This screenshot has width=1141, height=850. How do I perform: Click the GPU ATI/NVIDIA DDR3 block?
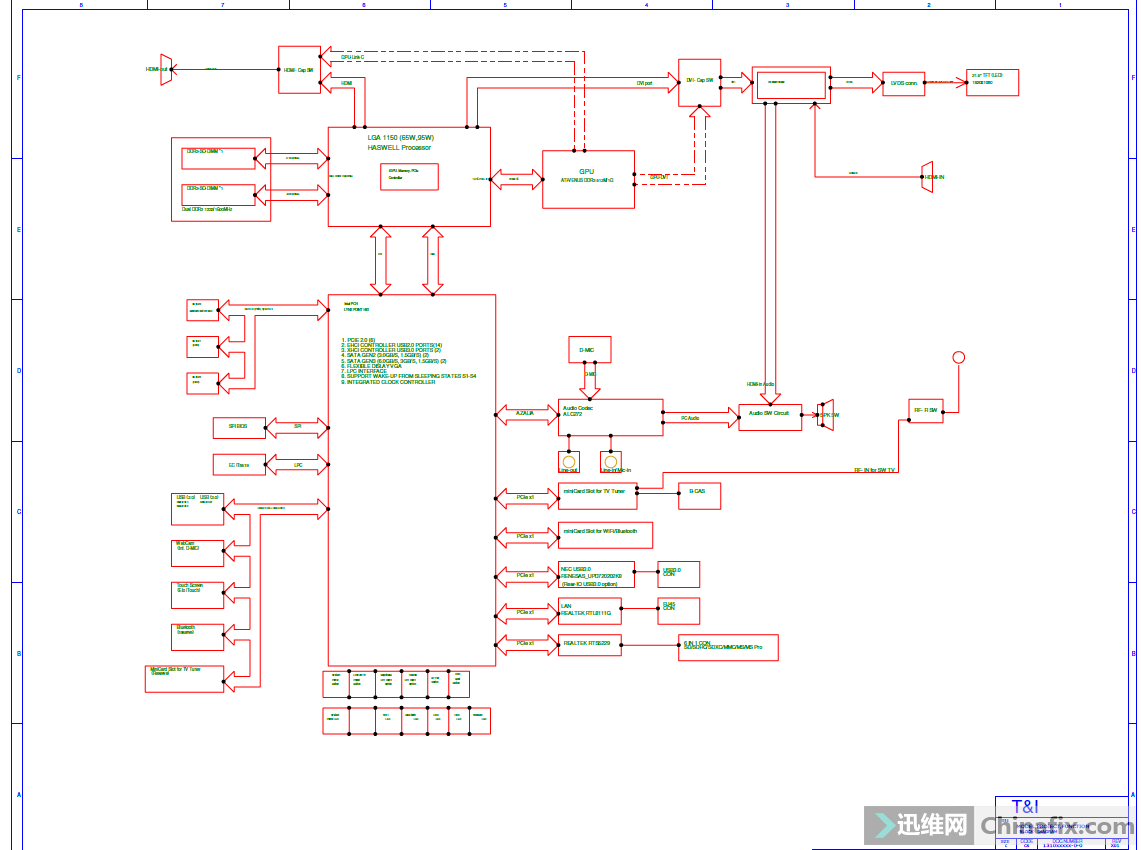[x=588, y=178]
